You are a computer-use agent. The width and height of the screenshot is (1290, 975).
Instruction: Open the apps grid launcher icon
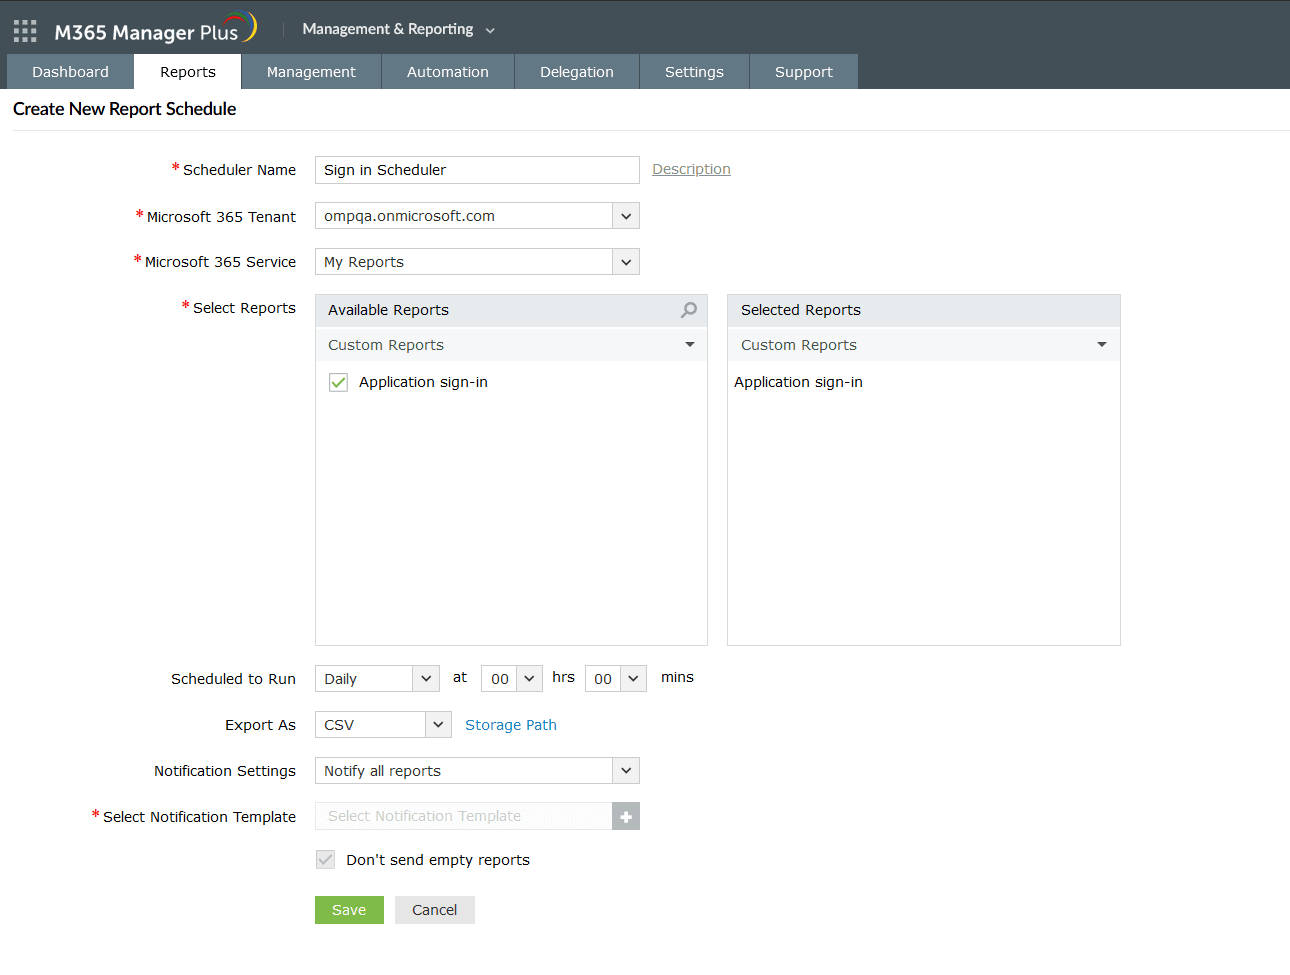point(25,31)
